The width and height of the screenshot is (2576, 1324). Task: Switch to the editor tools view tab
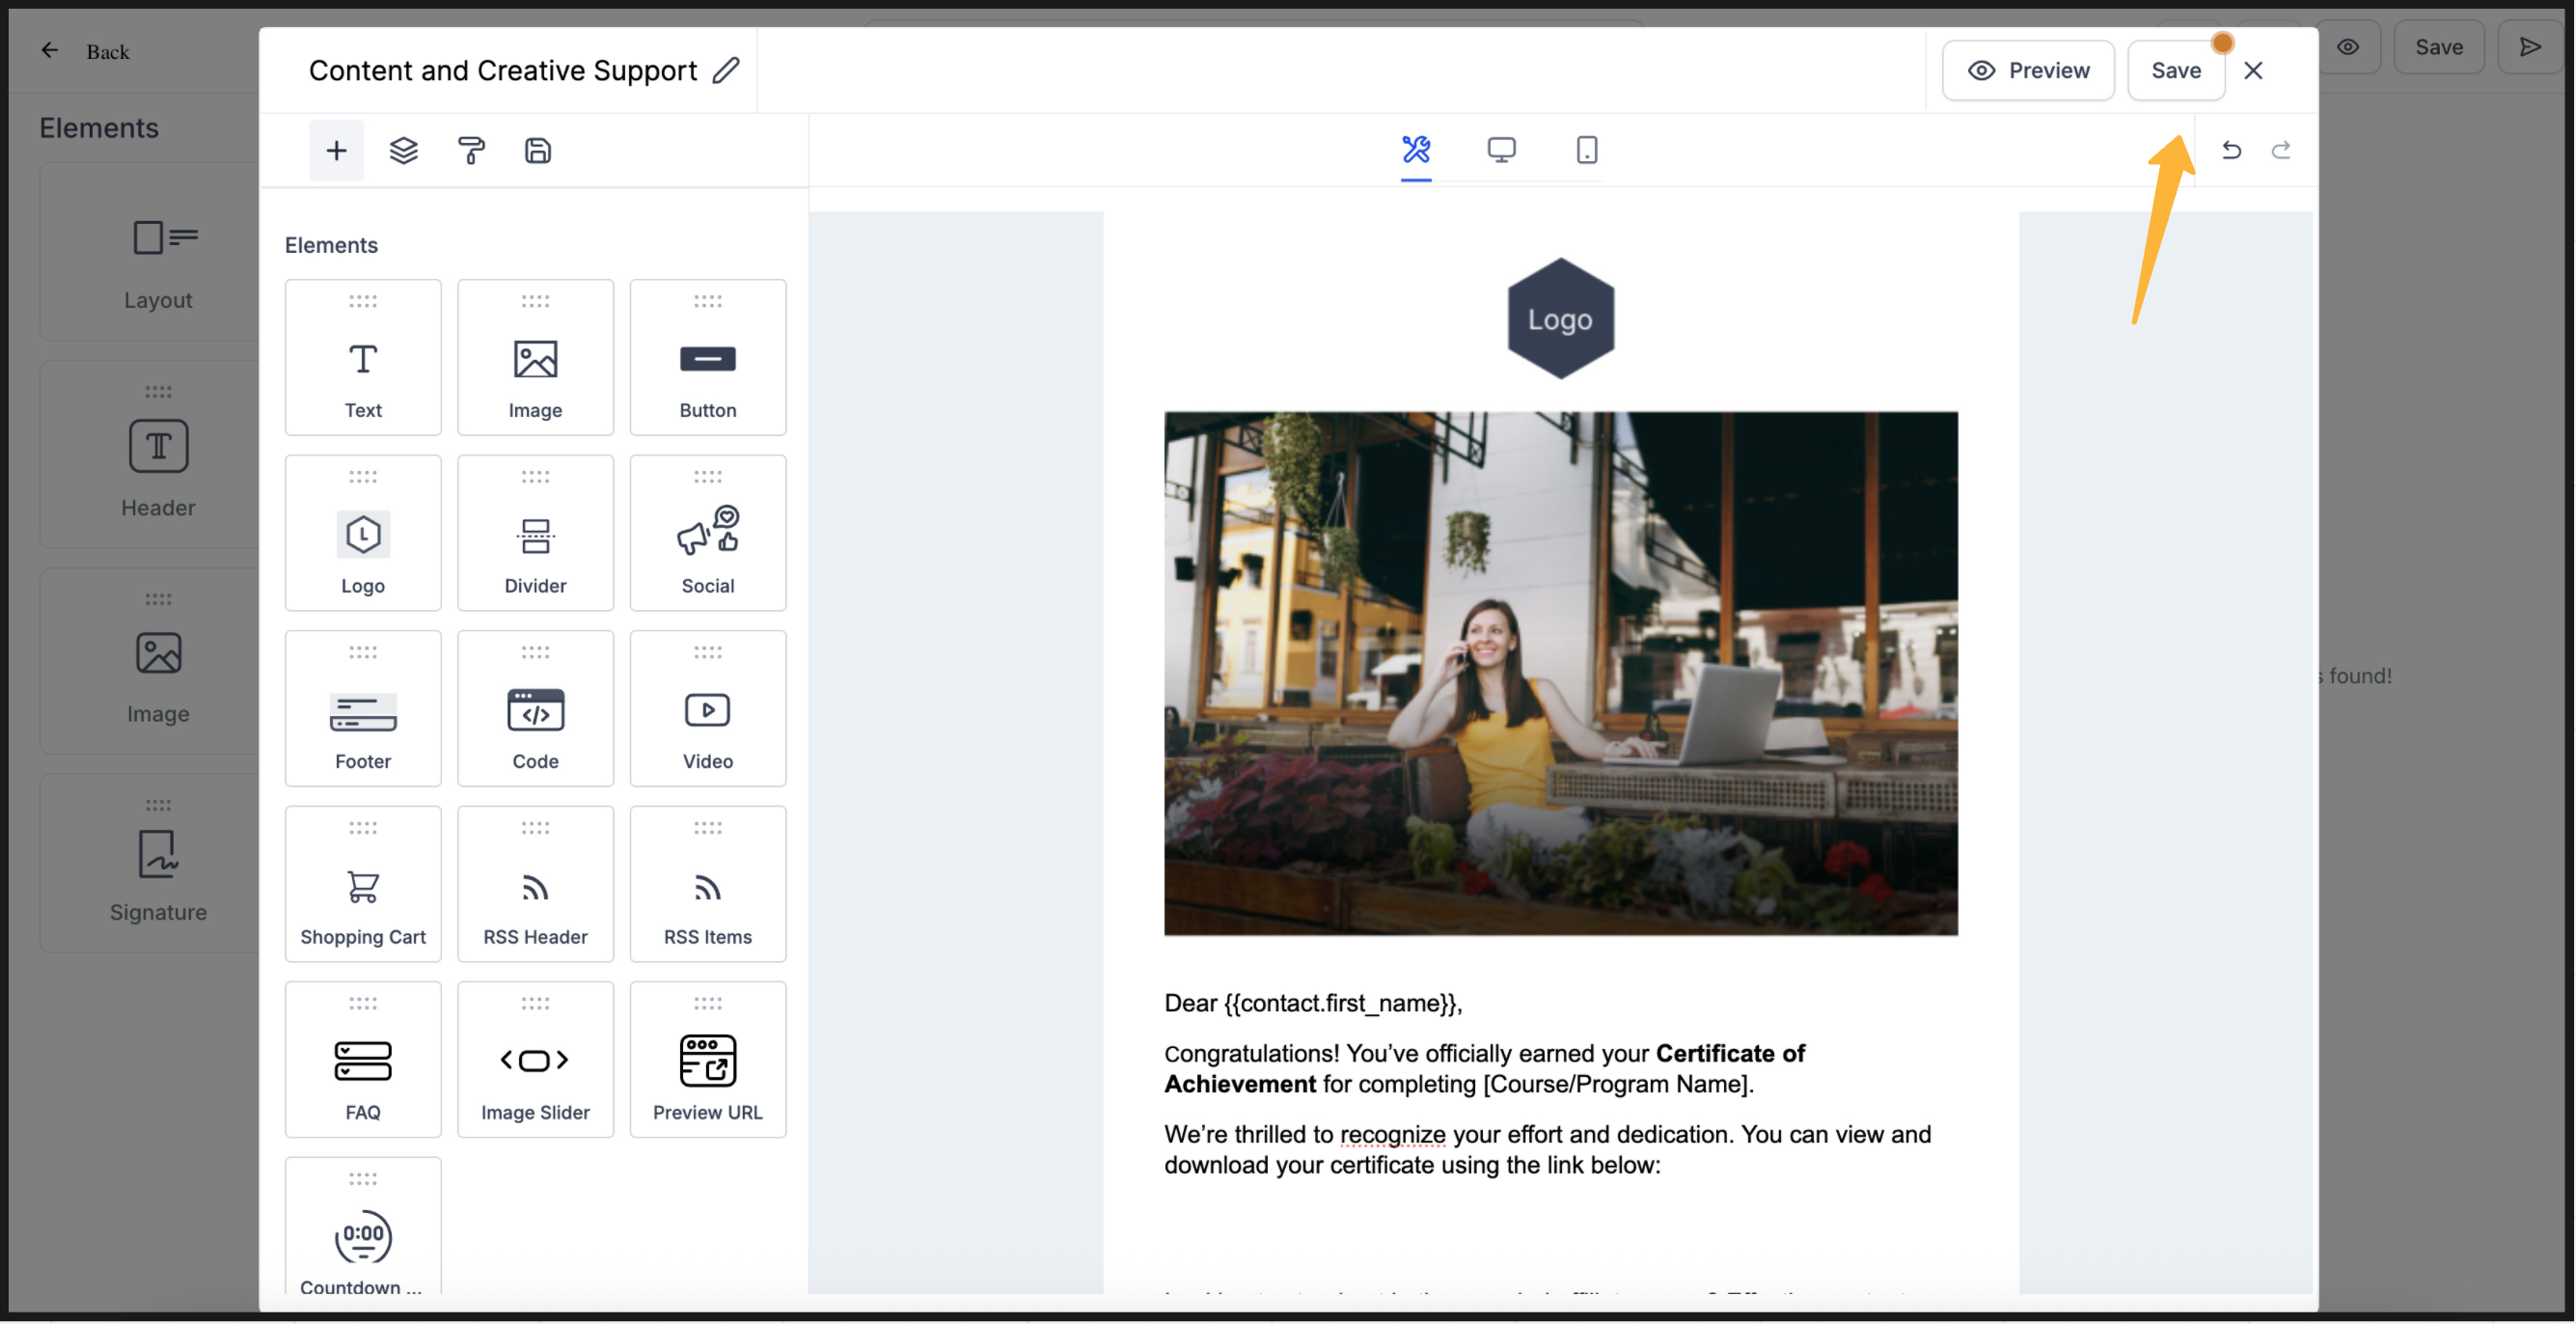point(1415,150)
